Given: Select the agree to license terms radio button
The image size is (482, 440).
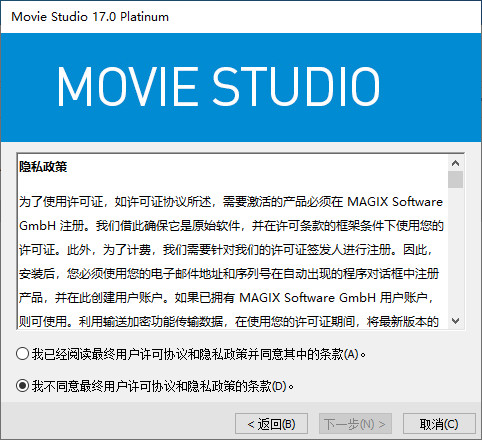Looking at the screenshot, I should [22, 354].
